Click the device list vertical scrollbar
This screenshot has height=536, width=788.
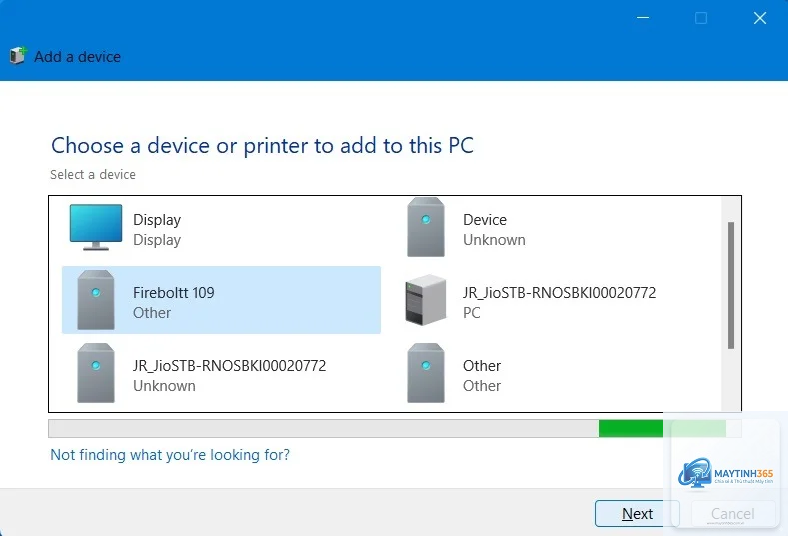731,285
